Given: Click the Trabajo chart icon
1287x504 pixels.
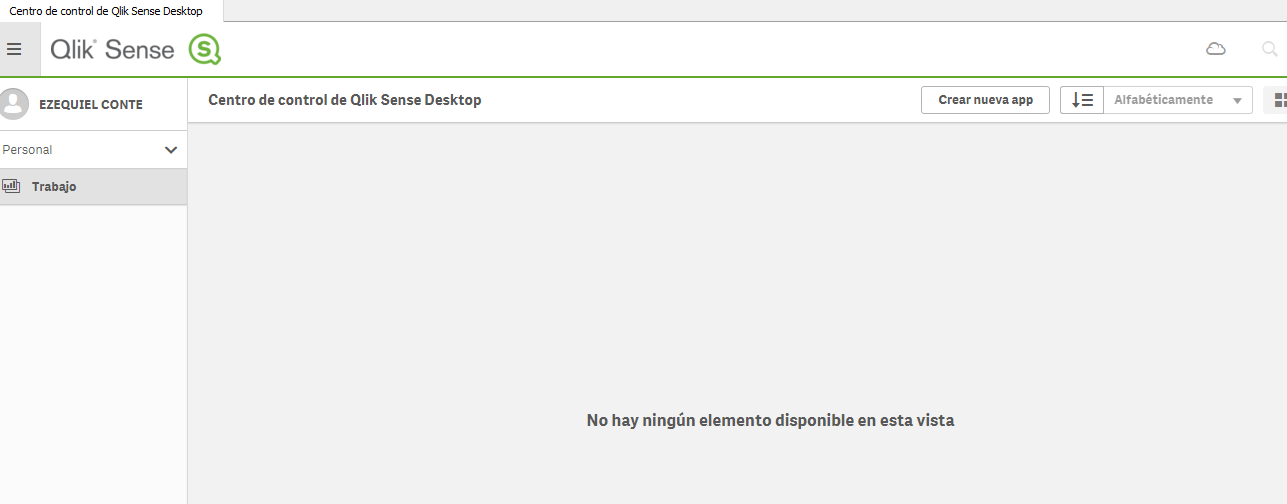Looking at the screenshot, I should coord(11,186).
